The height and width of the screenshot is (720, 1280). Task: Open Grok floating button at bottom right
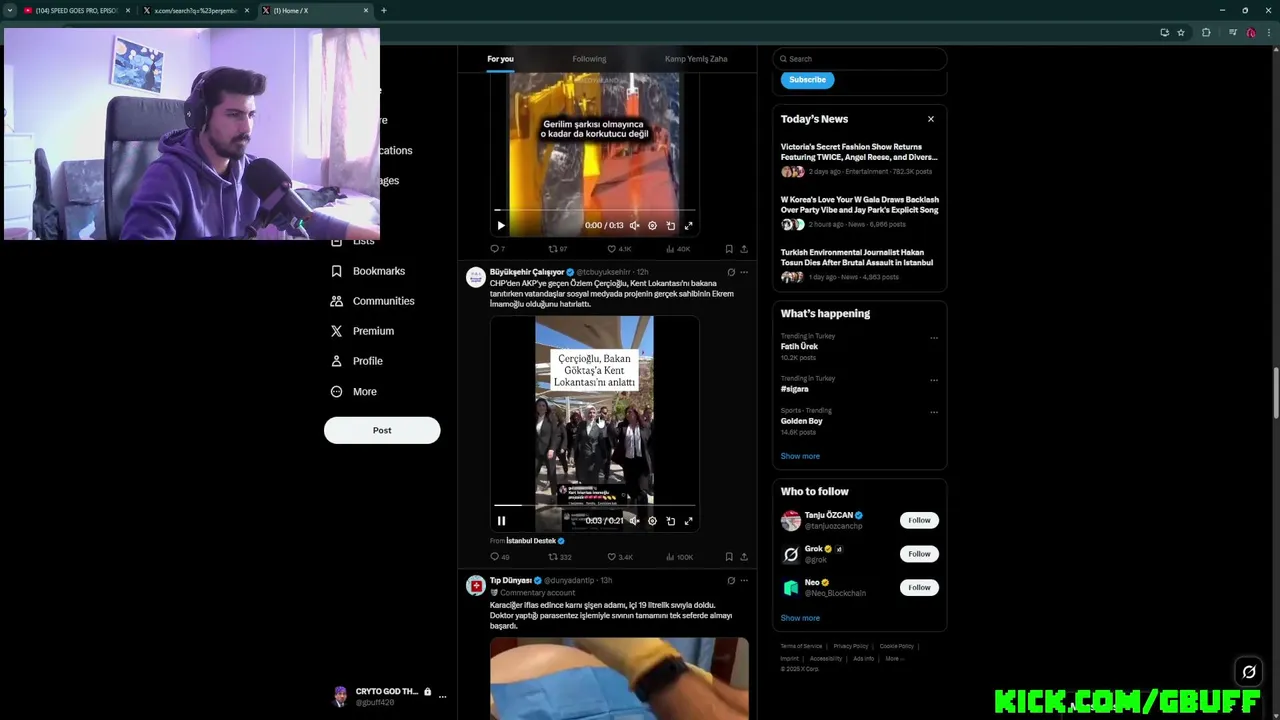coord(1249,672)
